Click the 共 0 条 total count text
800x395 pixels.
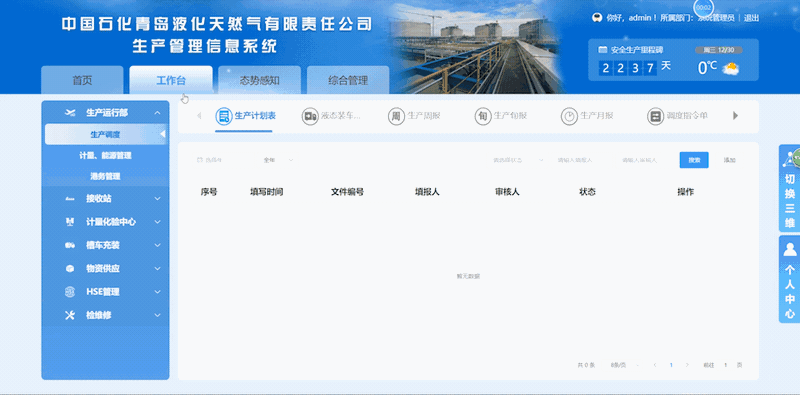(x=586, y=365)
